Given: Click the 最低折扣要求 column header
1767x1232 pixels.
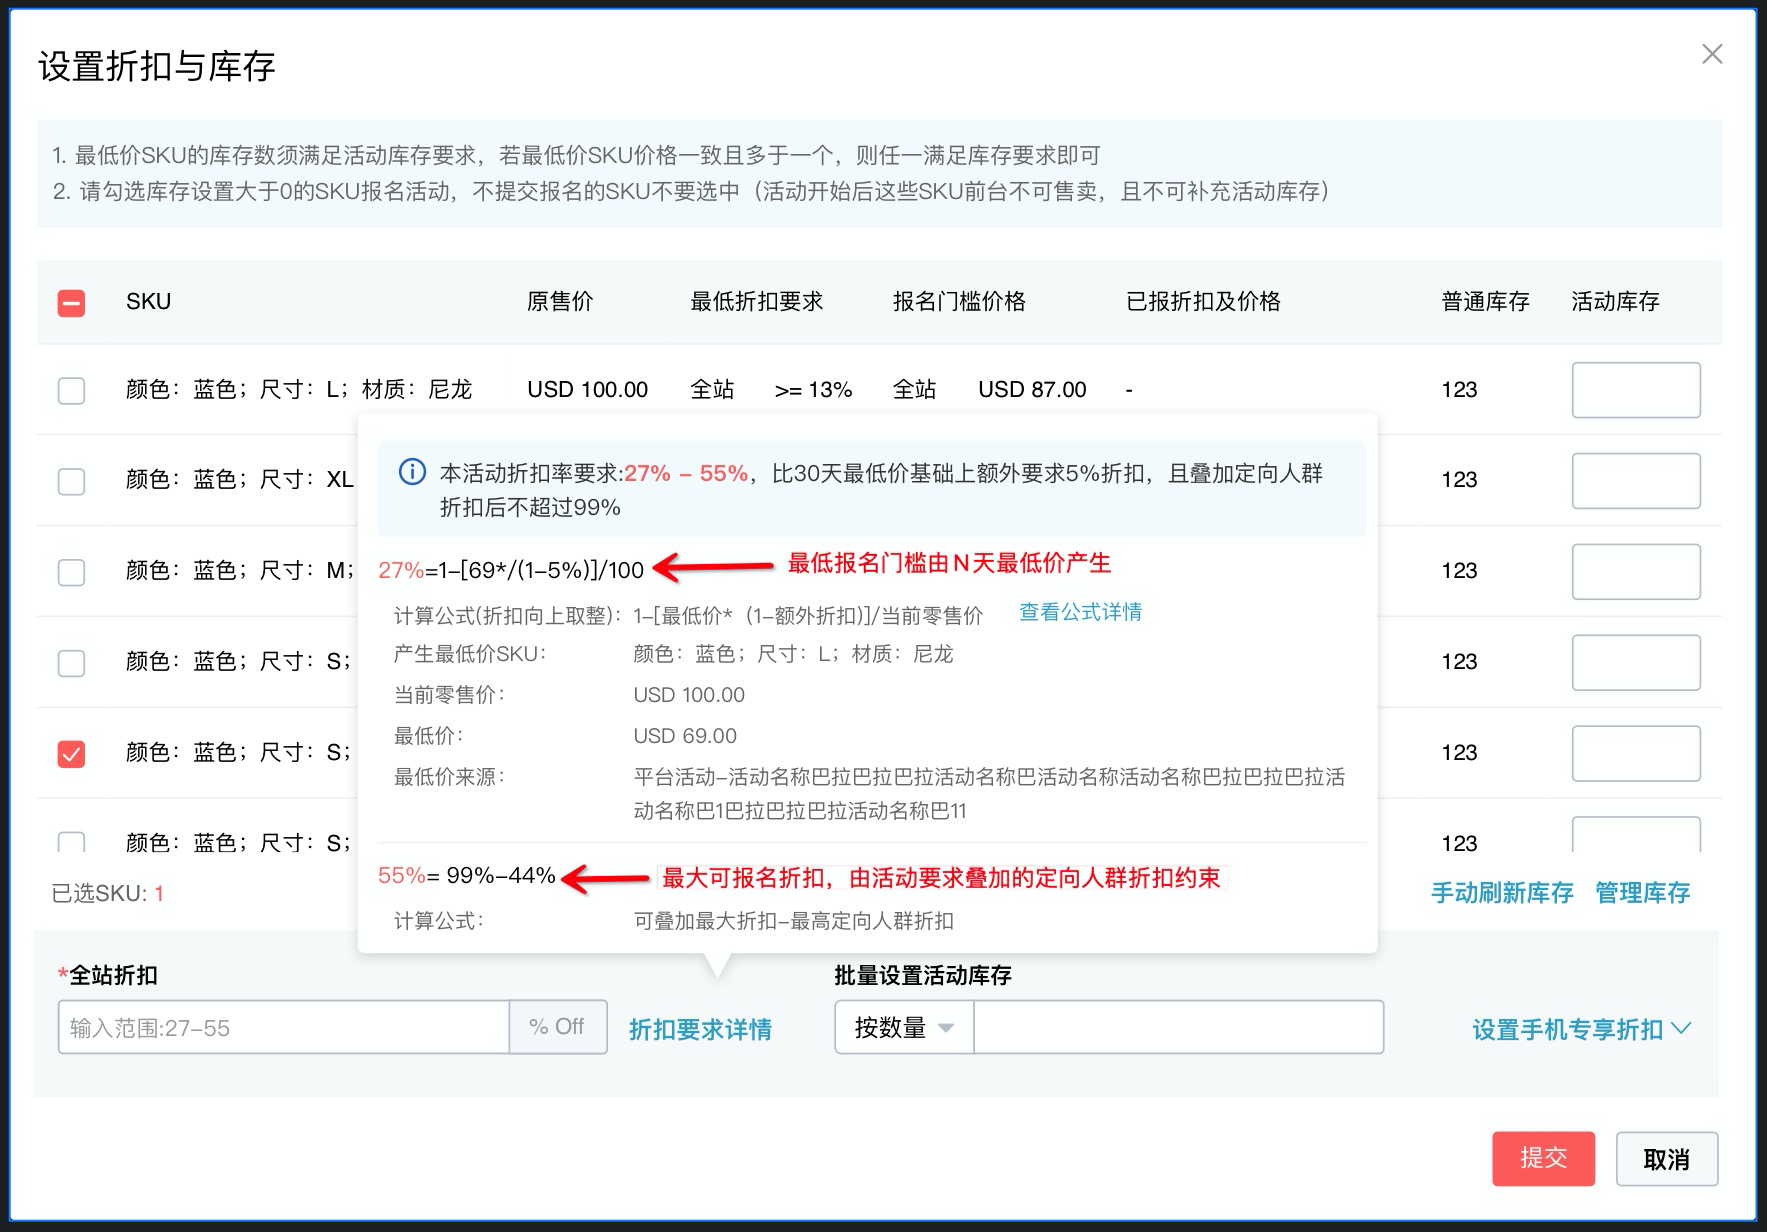Looking at the screenshot, I should 756,301.
